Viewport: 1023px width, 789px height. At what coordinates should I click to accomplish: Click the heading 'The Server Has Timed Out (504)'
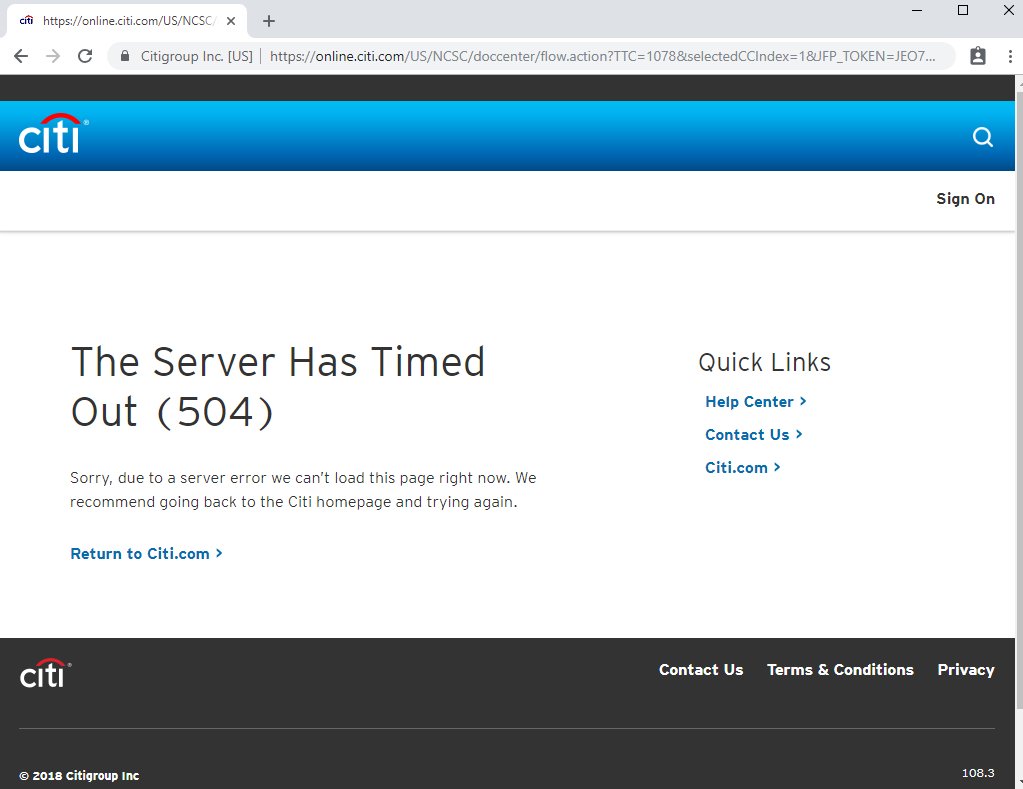(278, 387)
